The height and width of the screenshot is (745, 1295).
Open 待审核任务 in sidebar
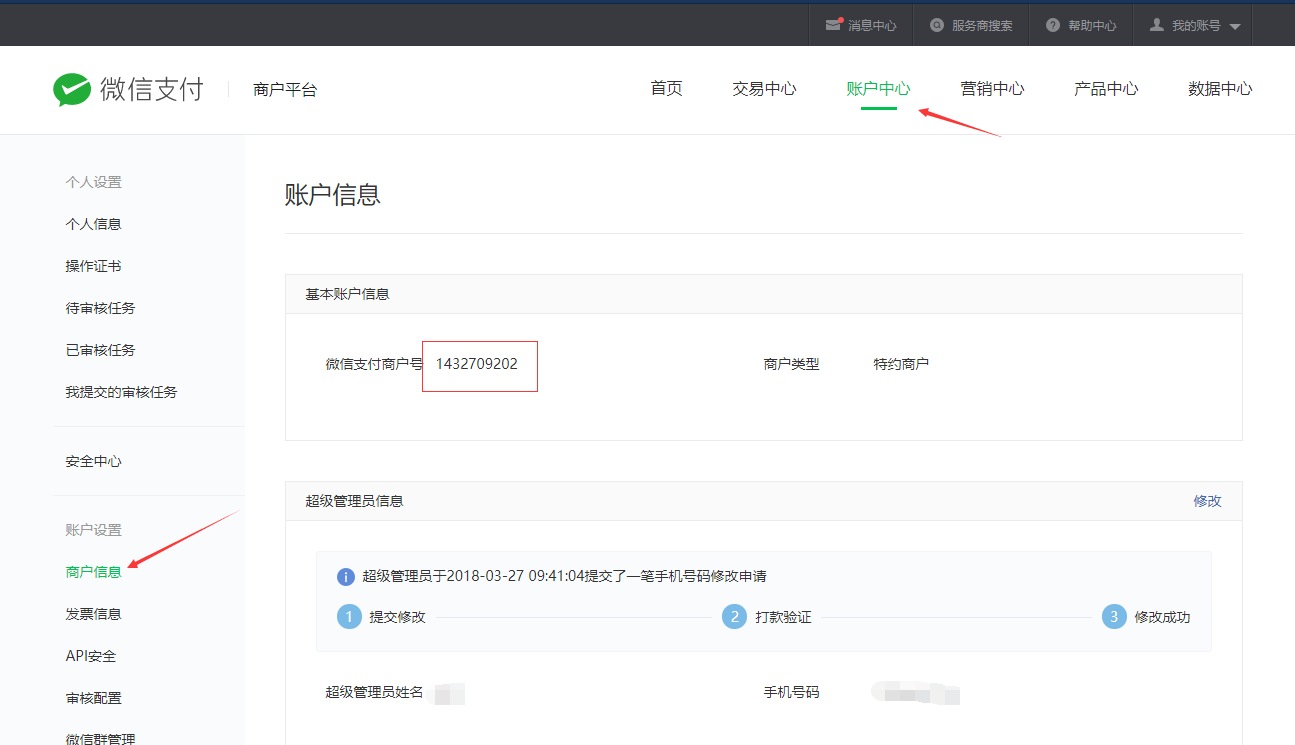[100, 308]
